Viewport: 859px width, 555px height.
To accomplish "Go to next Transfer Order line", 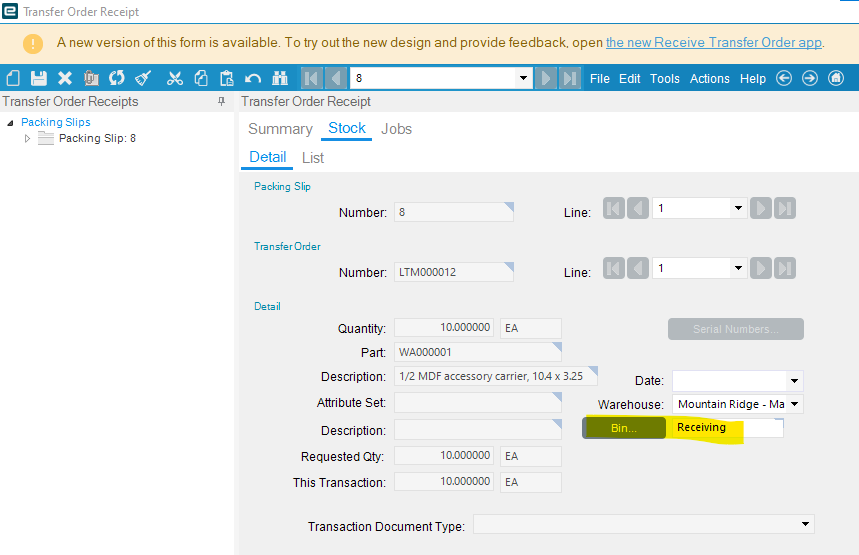I will pyautogui.click(x=761, y=268).
